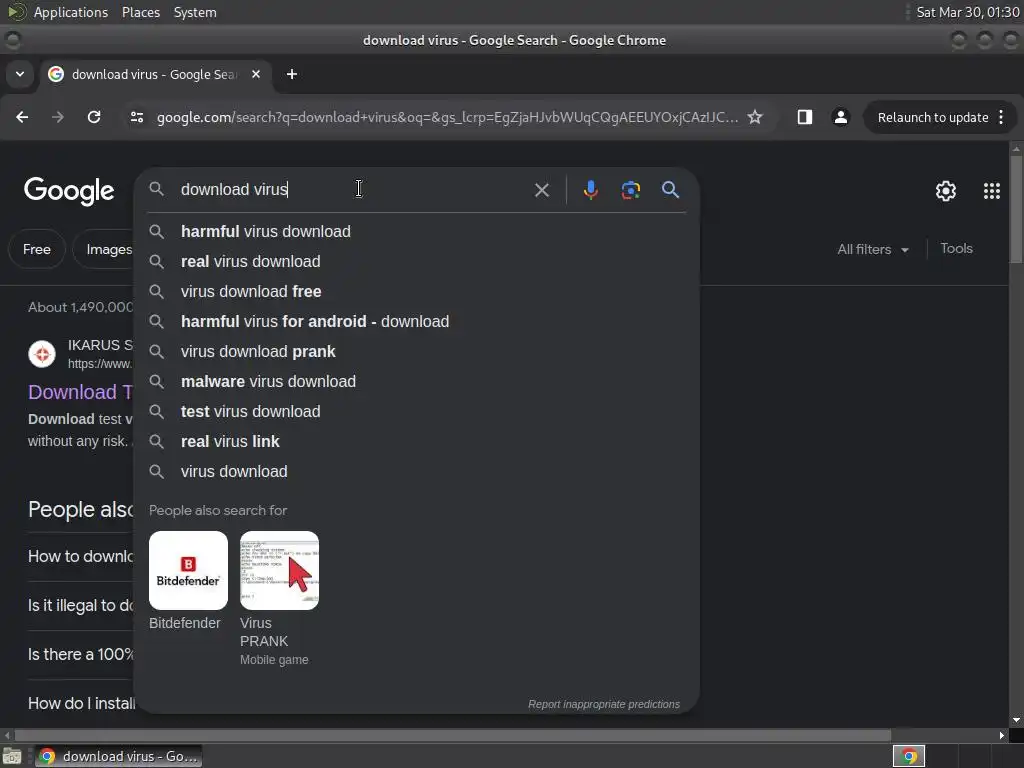The image size is (1024, 768).
Task: Expand the All filters dropdown
Action: [872, 249]
